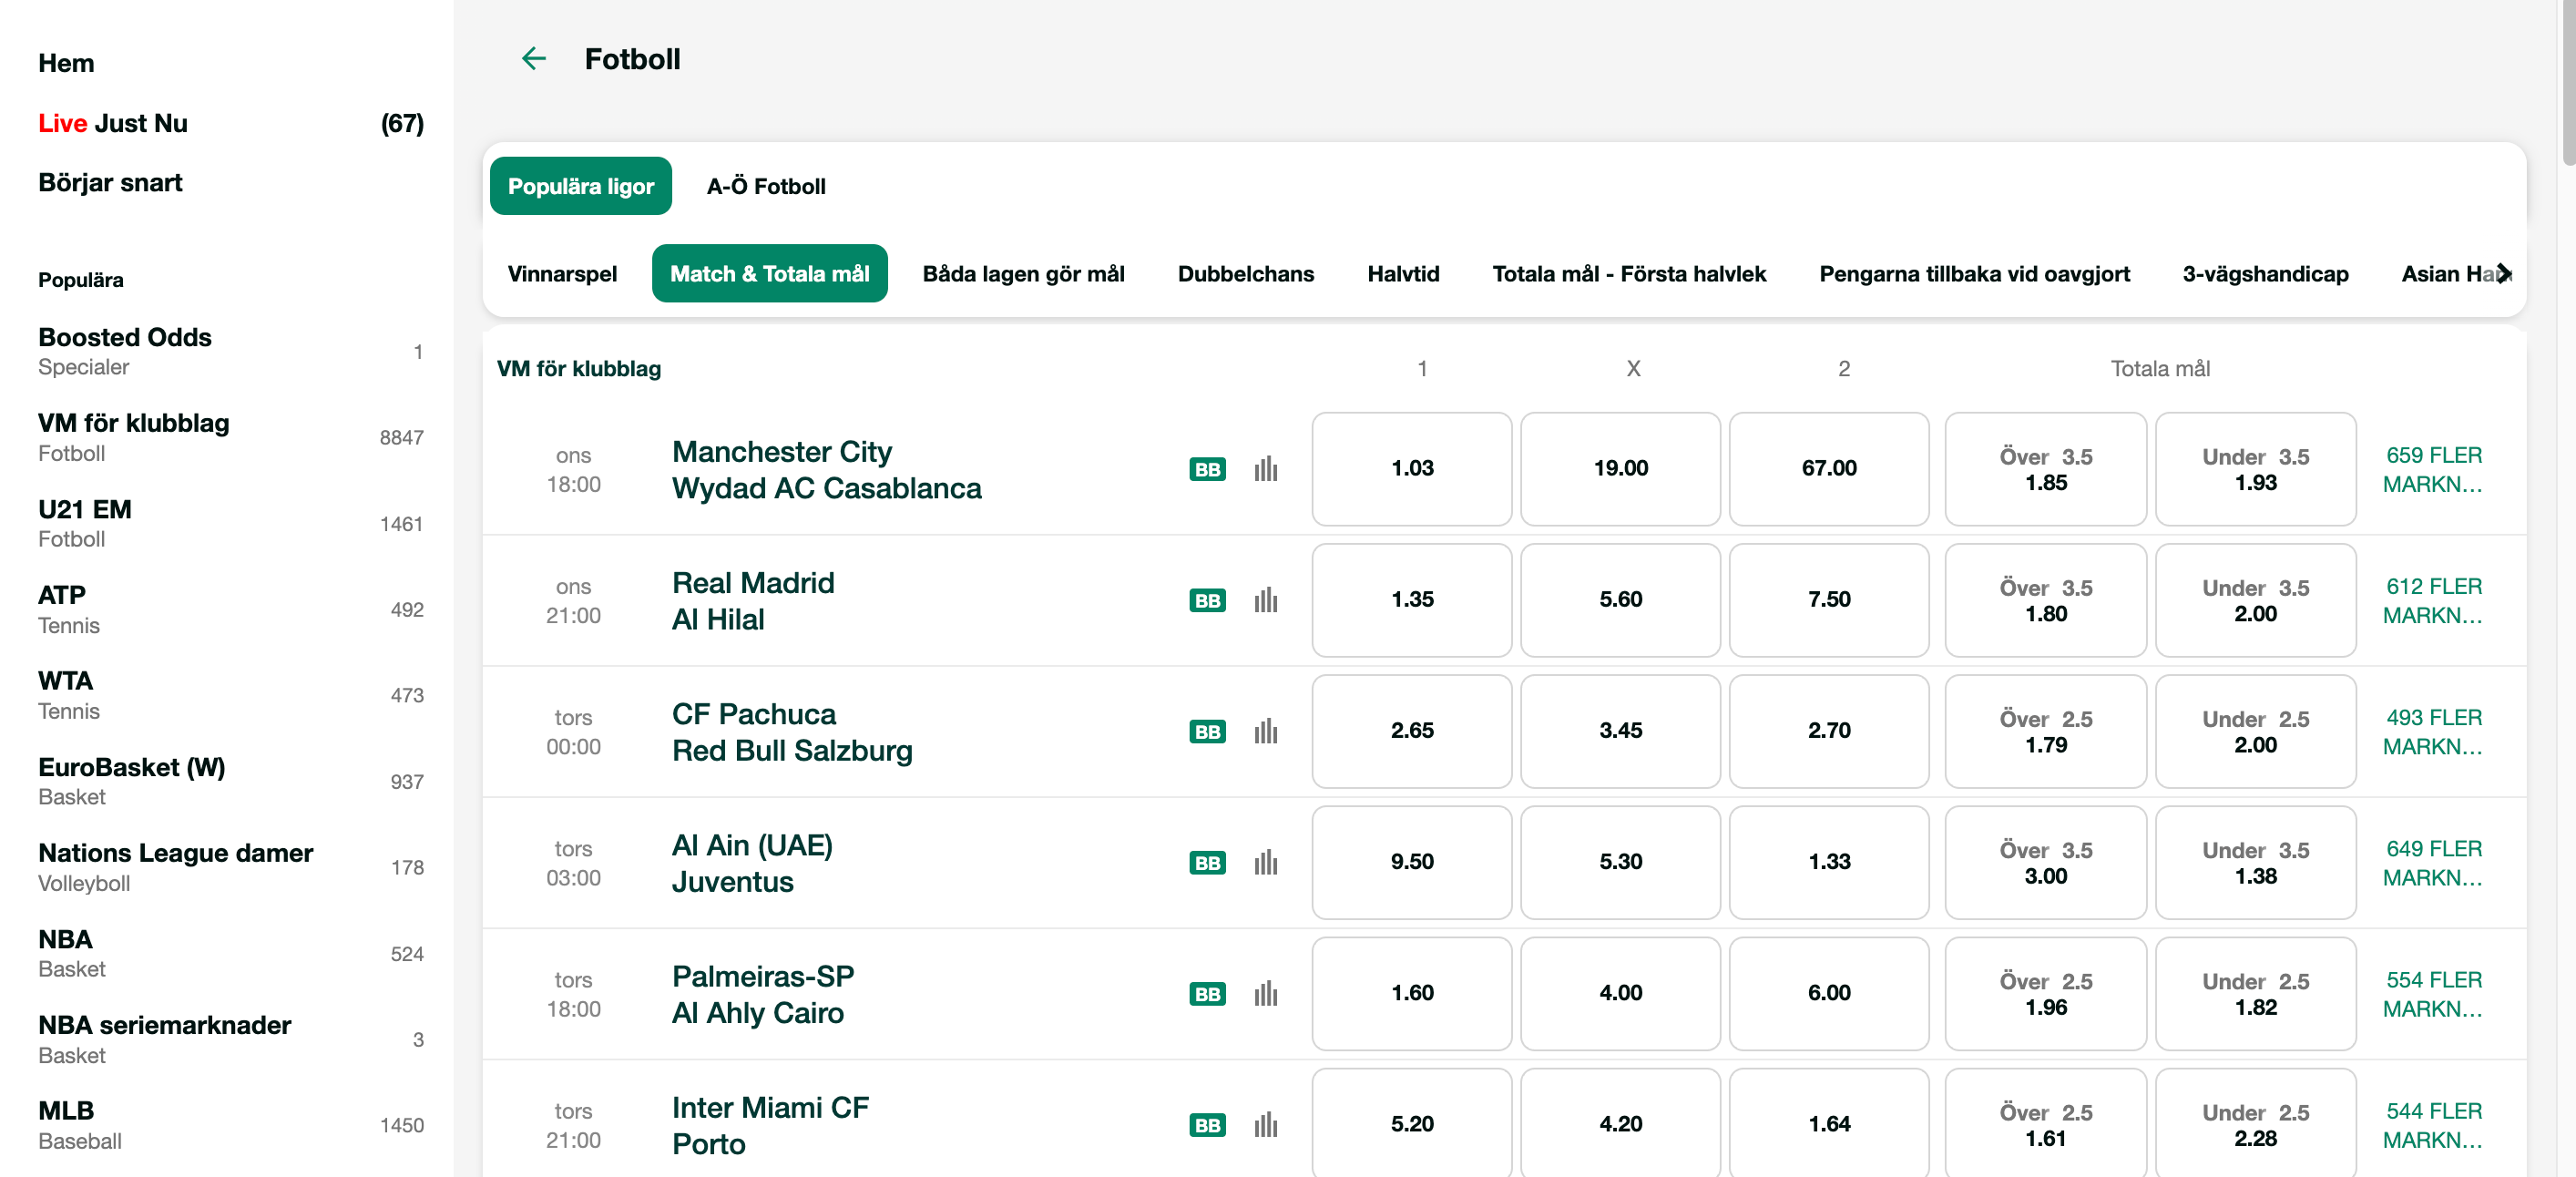This screenshot has height=1177, width=2576.
Task: Switch to A-Ö Fotboll tab
Action: [x=766, y=186]
